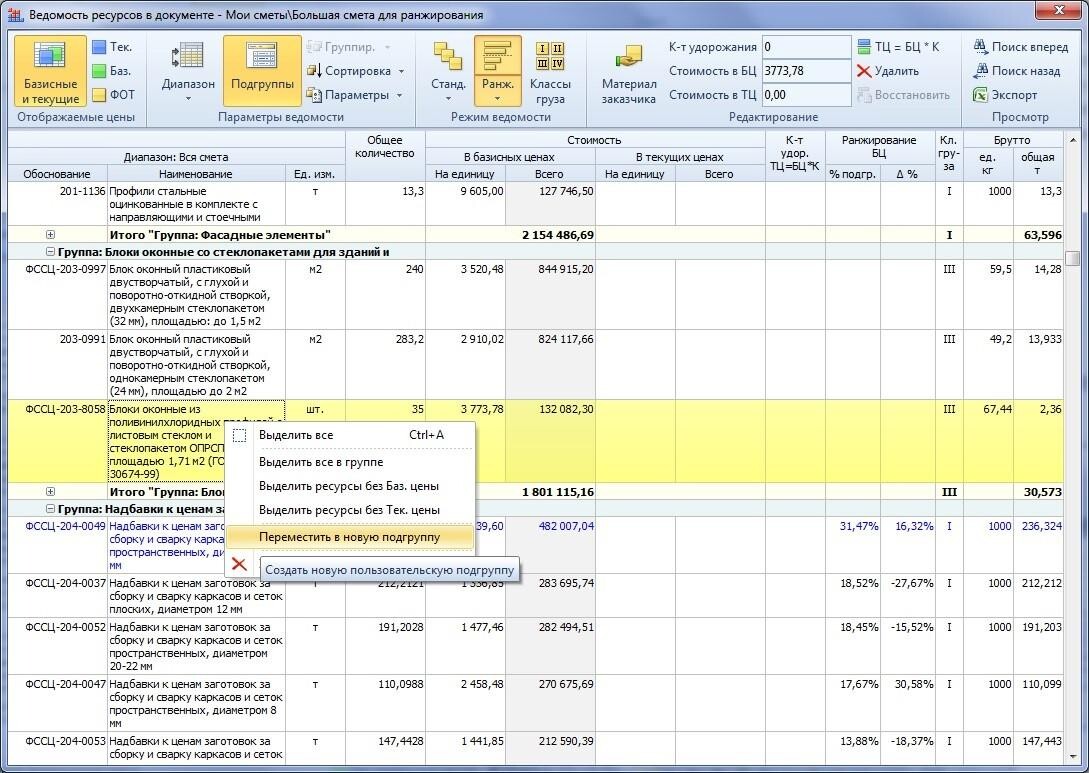Run Поиск назад search
The width and height of the screenshot is (1089, 773).
1017,71
